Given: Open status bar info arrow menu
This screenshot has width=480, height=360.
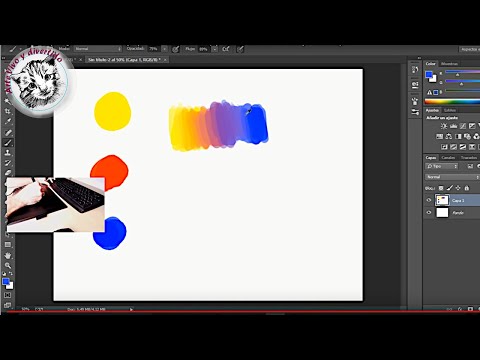Looking at the screenshot, I should point(131,309).
